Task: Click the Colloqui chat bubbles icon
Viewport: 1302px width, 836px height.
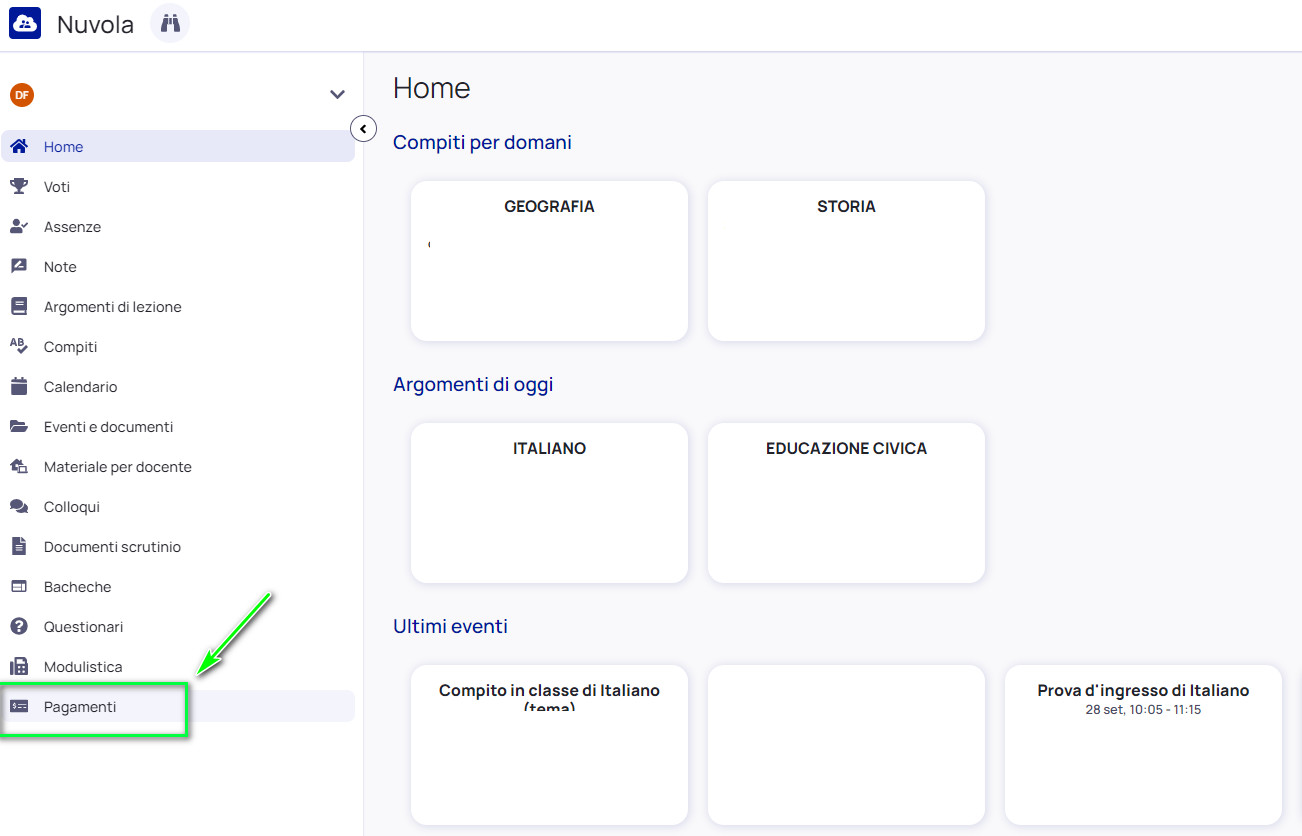Action: coord(19,506)
